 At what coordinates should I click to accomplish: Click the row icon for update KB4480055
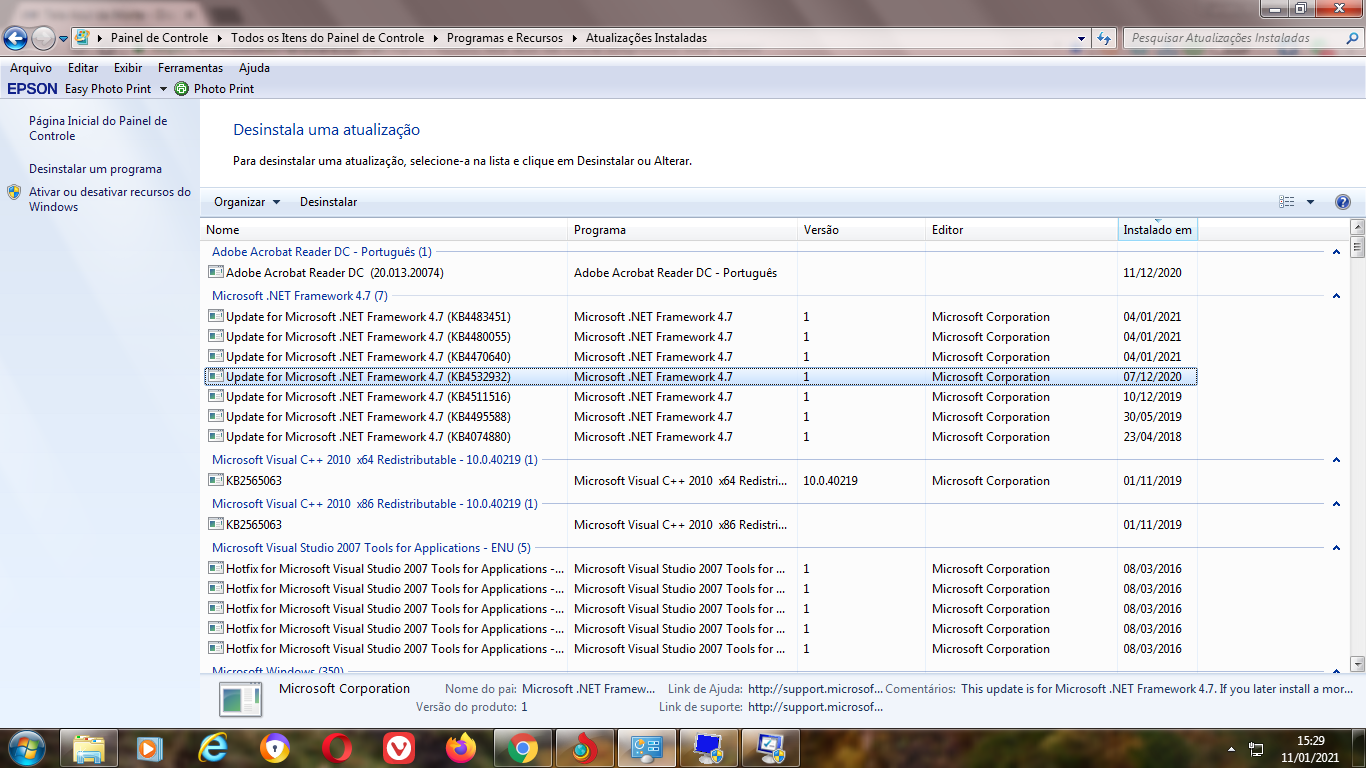point(216,336)
